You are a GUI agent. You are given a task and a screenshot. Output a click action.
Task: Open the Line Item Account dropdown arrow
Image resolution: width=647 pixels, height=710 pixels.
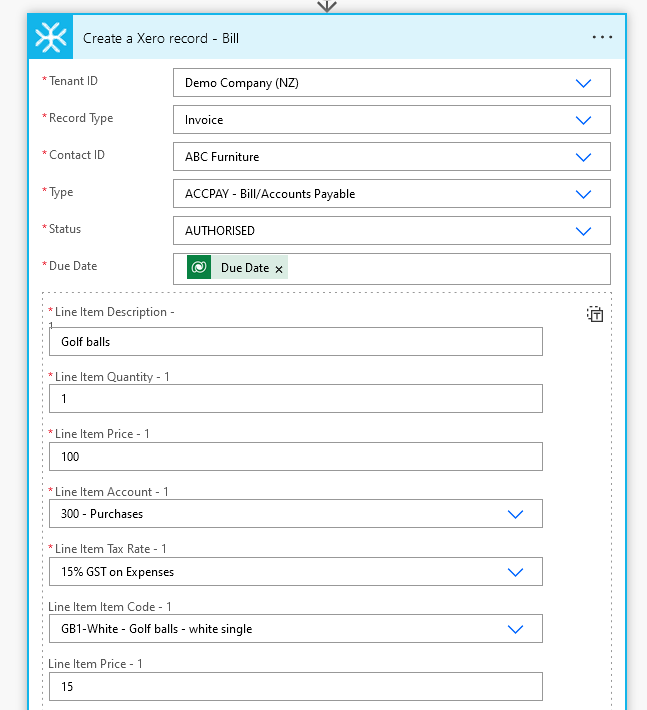click(x=515, y=514)
